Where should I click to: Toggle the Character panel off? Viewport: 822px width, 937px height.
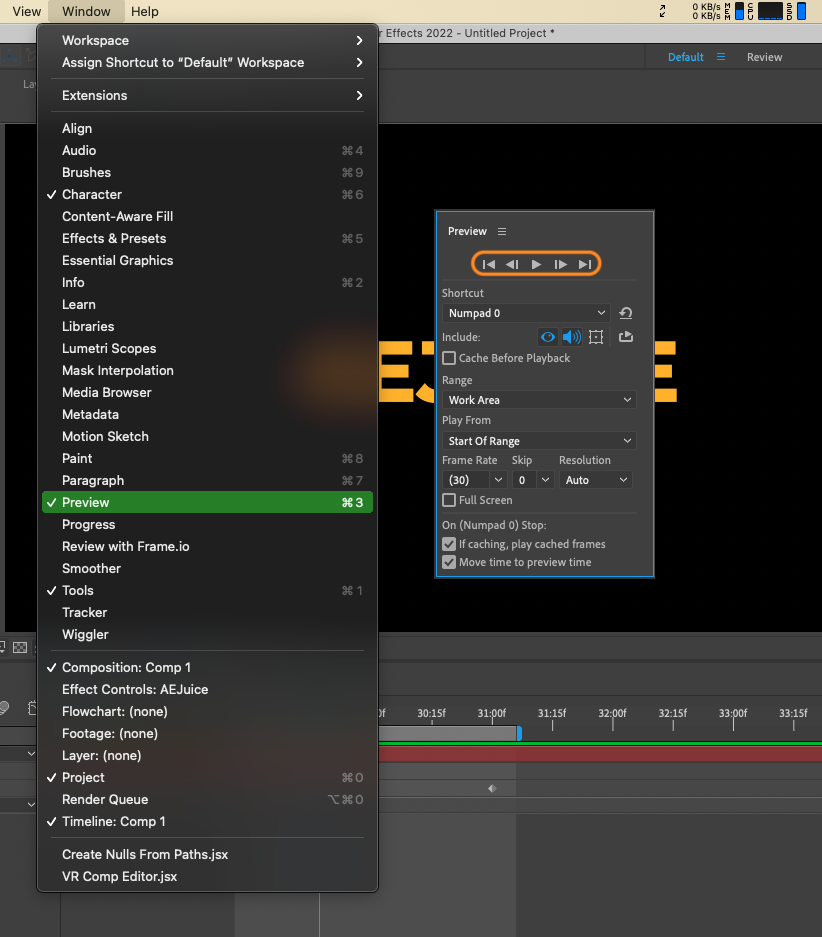click(x=207, y=195)
